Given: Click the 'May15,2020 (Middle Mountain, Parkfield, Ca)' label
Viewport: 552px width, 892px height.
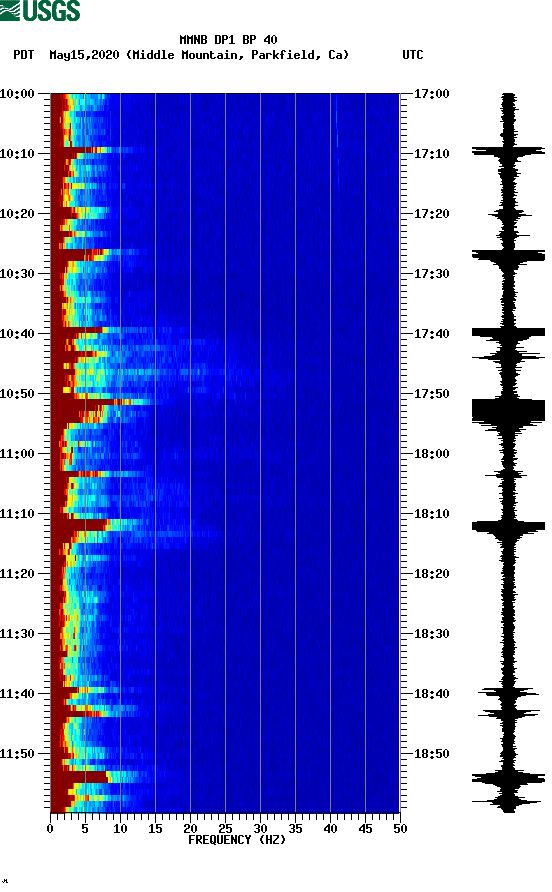Looking at the screenshot, I should click(199, 55).
